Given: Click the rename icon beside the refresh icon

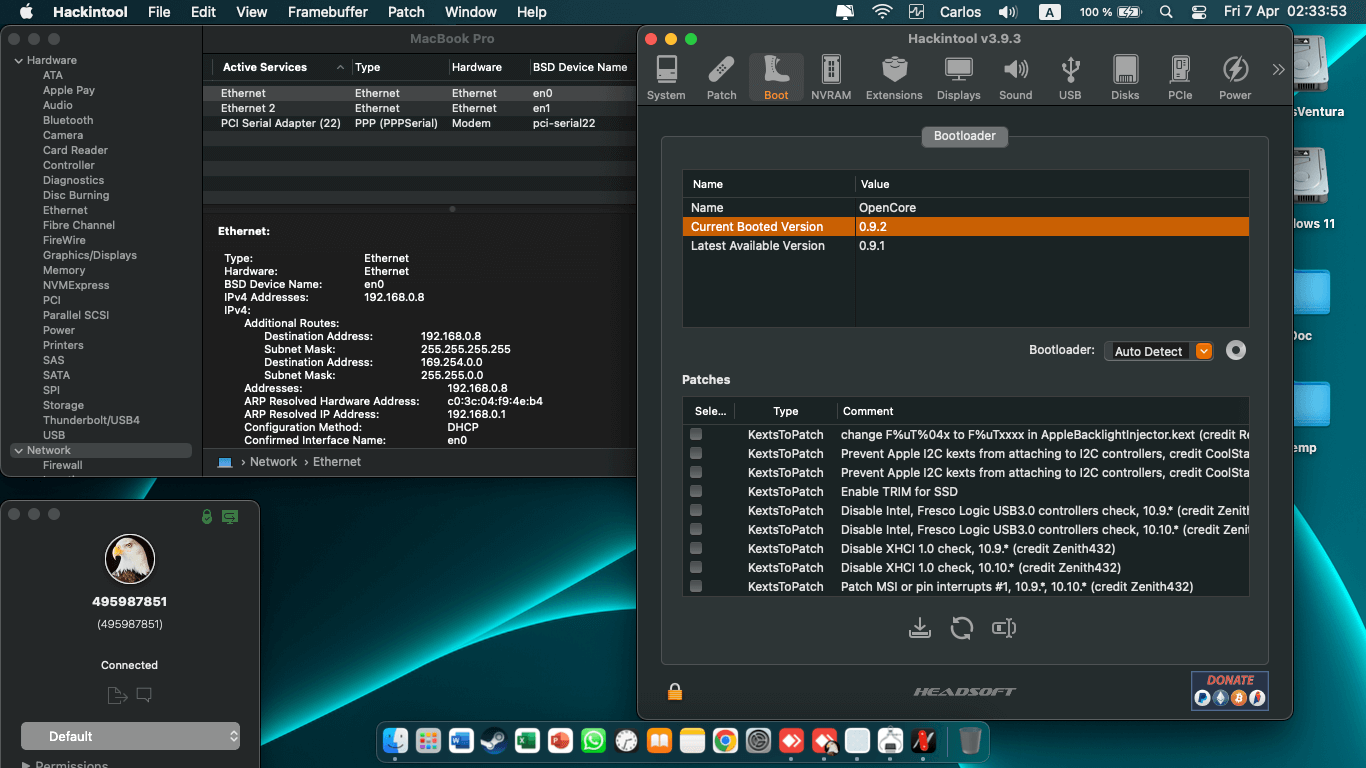Looking at the screenshot, I should pyautogui.click(x=1004, y=628).
